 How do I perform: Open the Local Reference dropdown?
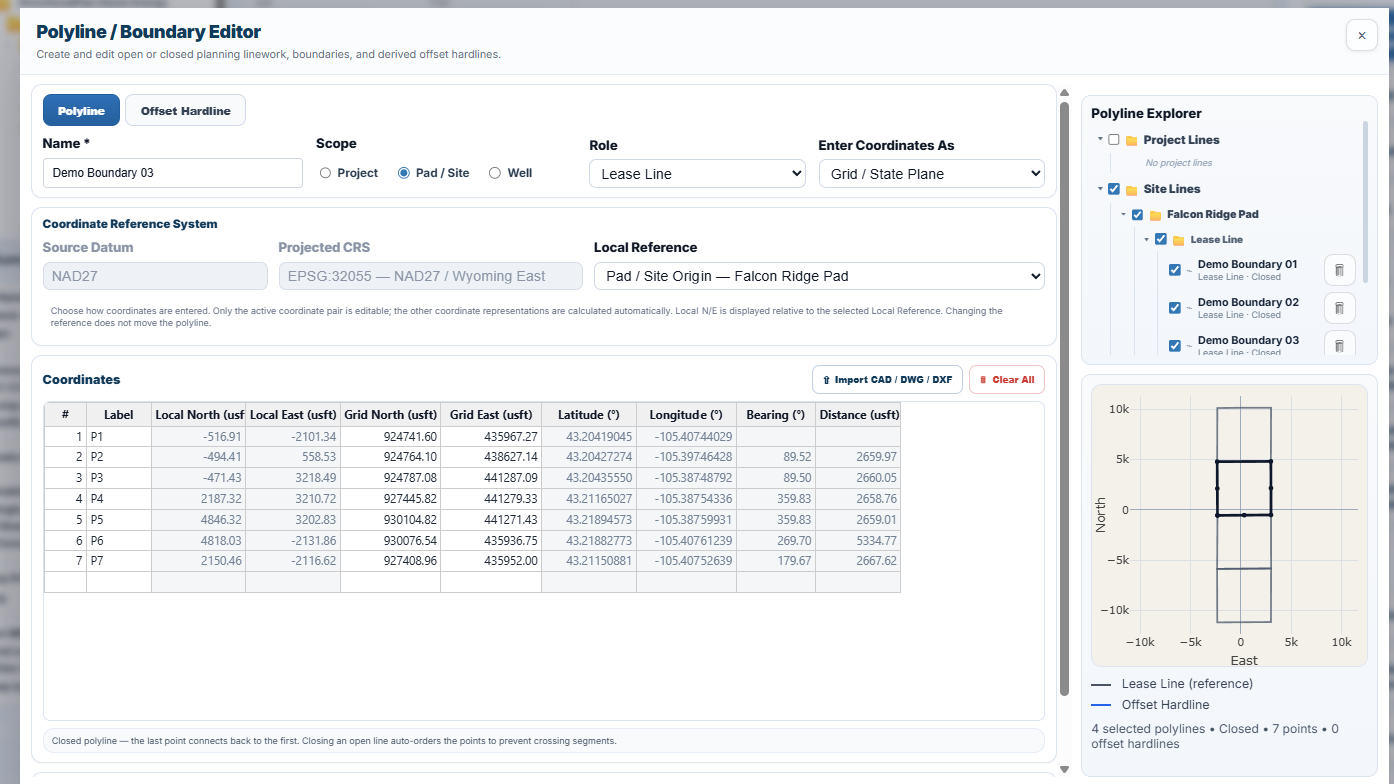[819, 276]
